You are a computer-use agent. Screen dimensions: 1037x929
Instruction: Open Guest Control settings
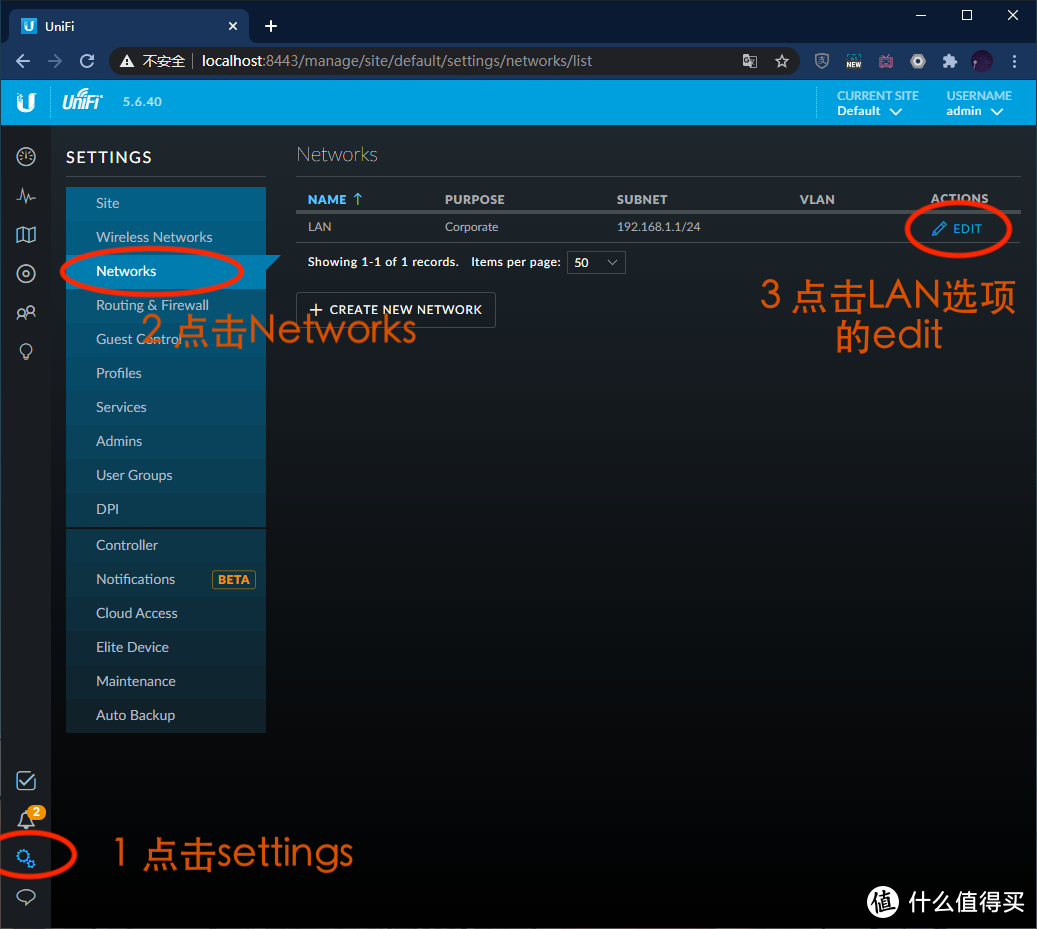click(x=166, y=339)
